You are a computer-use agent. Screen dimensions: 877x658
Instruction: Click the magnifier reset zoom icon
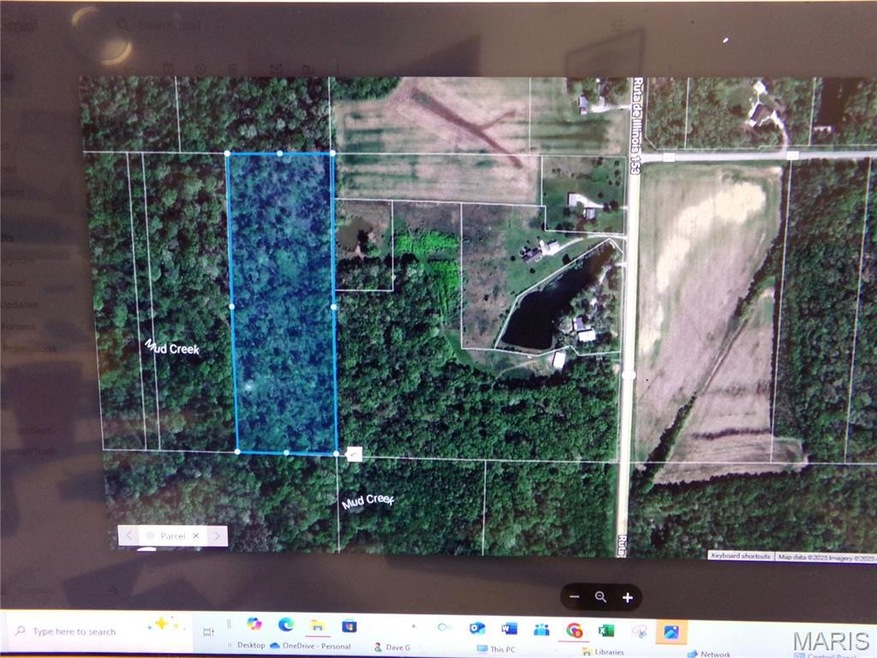[601, 597]
